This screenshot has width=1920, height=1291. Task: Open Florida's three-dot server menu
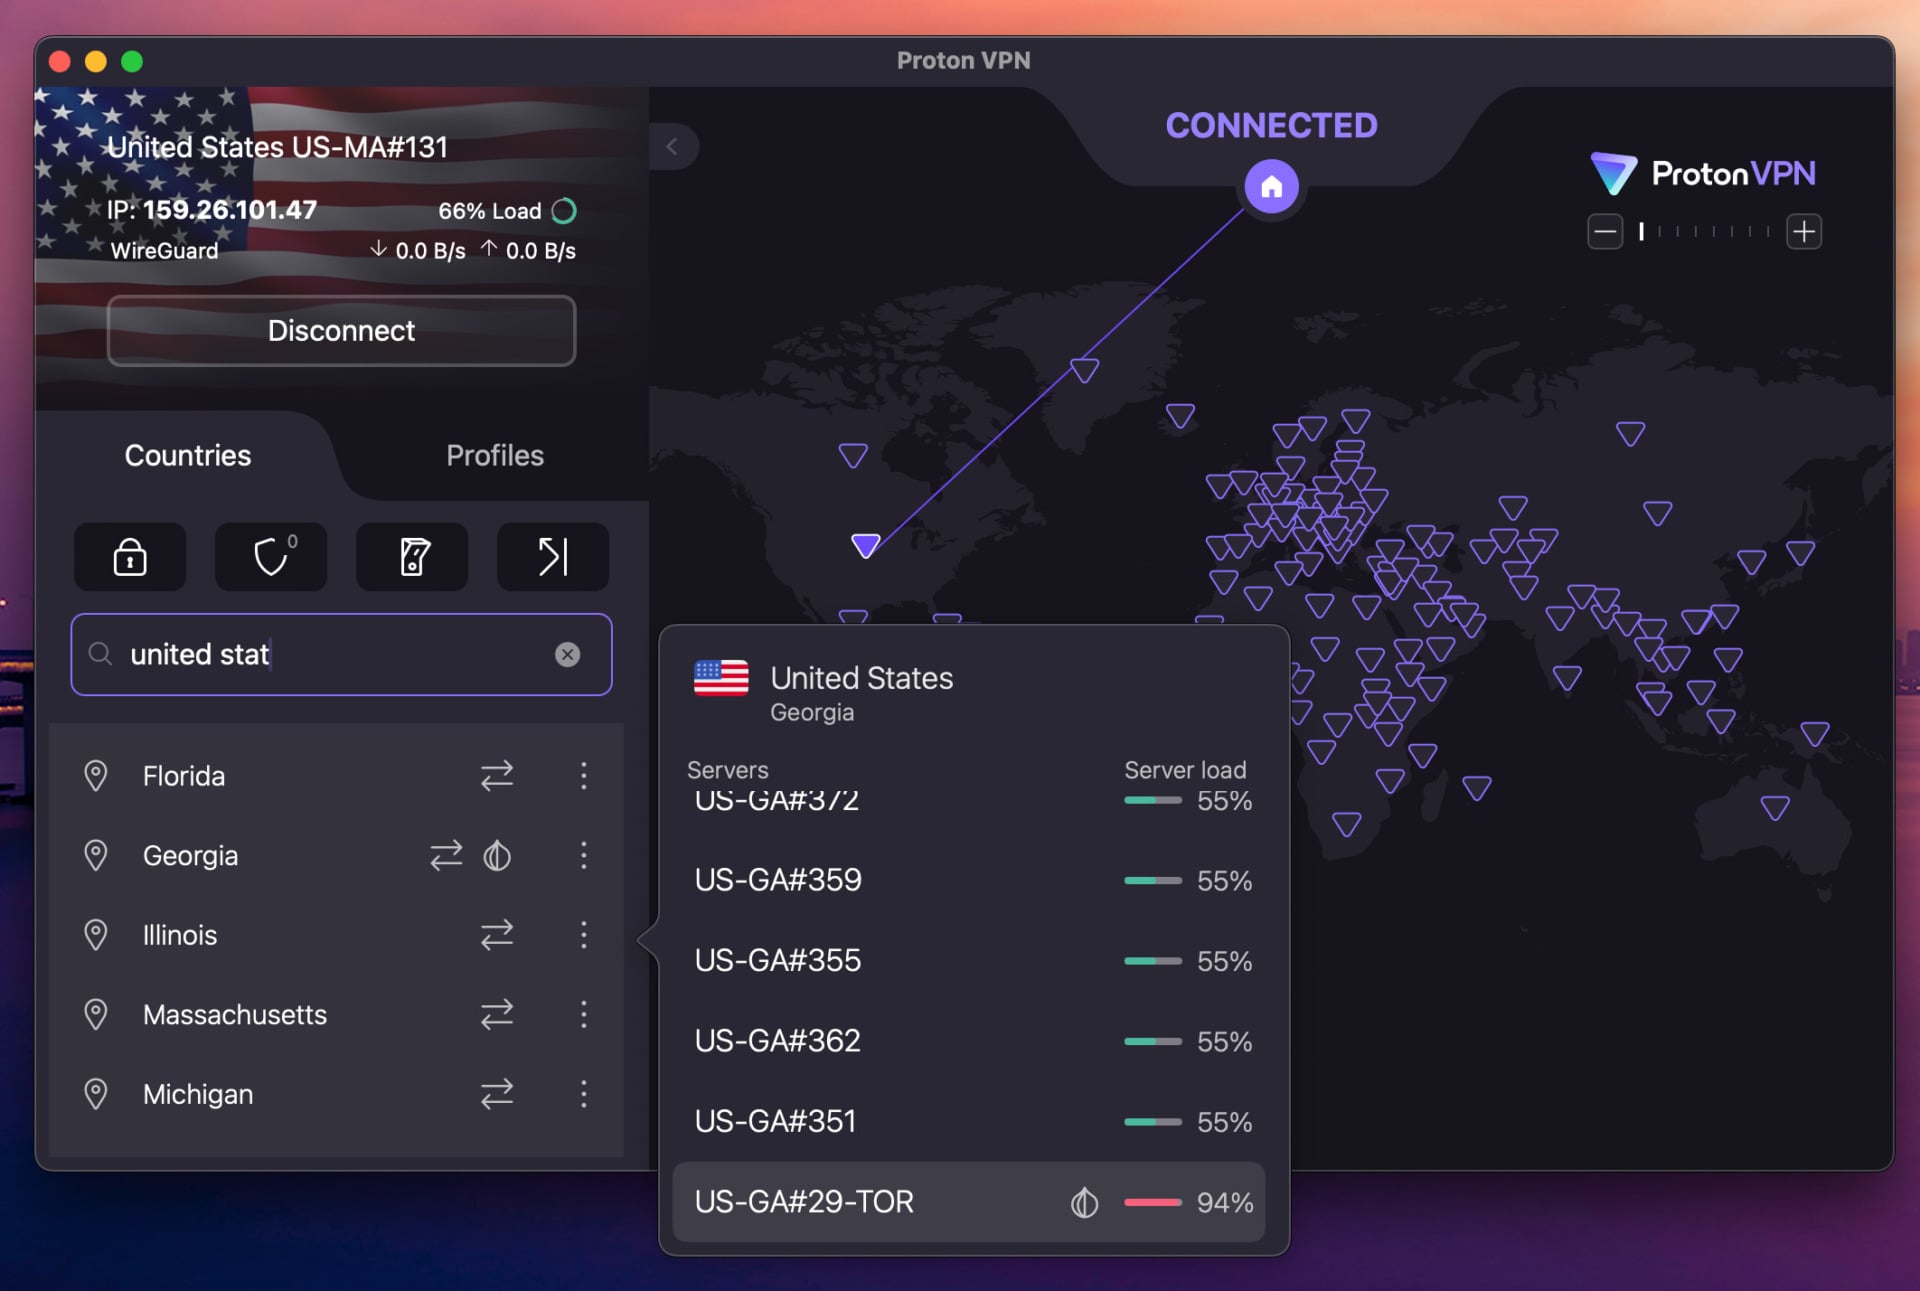584,775
